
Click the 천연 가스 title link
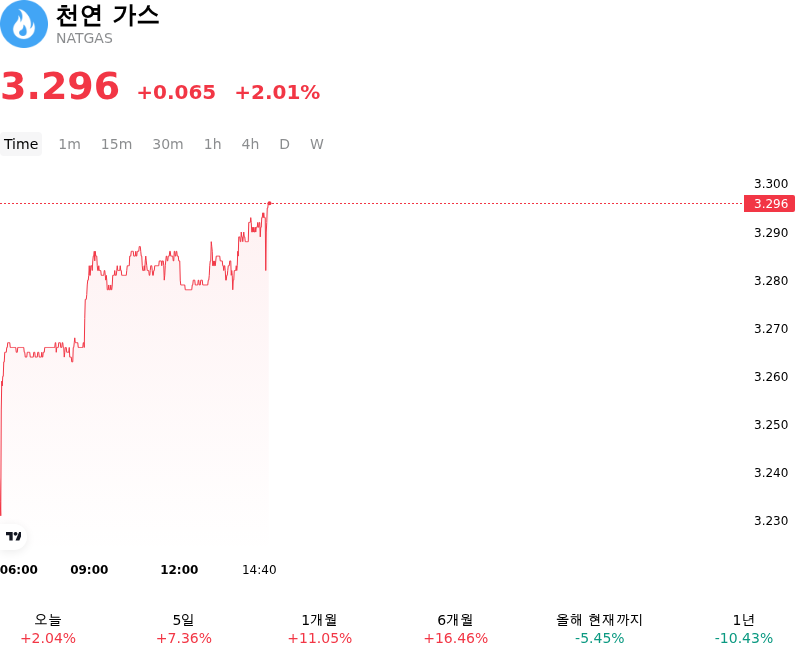pyautogui.click(x=107, y=15)
